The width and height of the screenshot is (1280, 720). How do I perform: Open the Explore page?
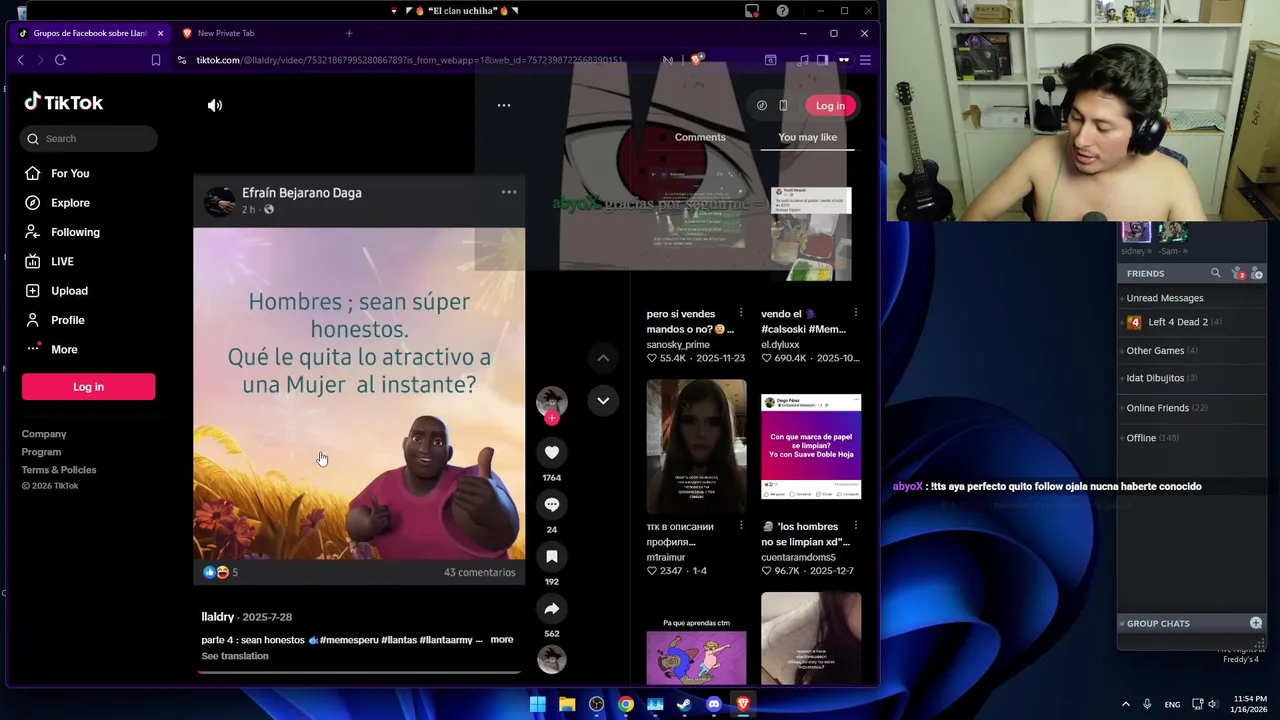click(57, 203)
